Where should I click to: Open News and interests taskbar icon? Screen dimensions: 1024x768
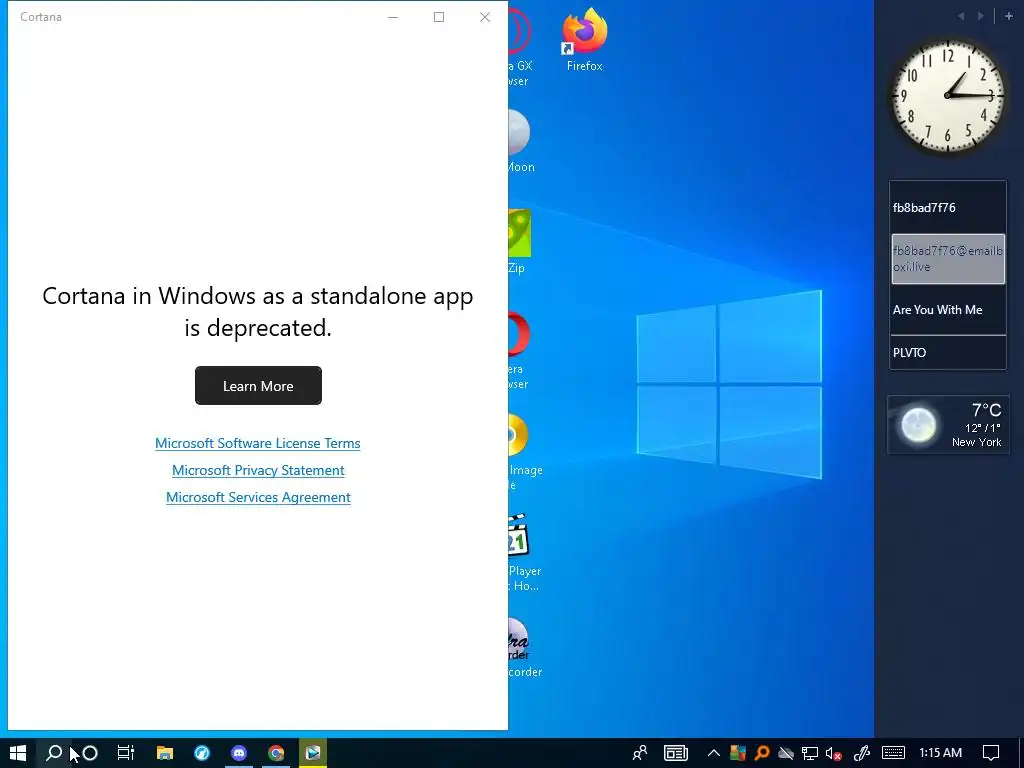[x=676, y=753]
